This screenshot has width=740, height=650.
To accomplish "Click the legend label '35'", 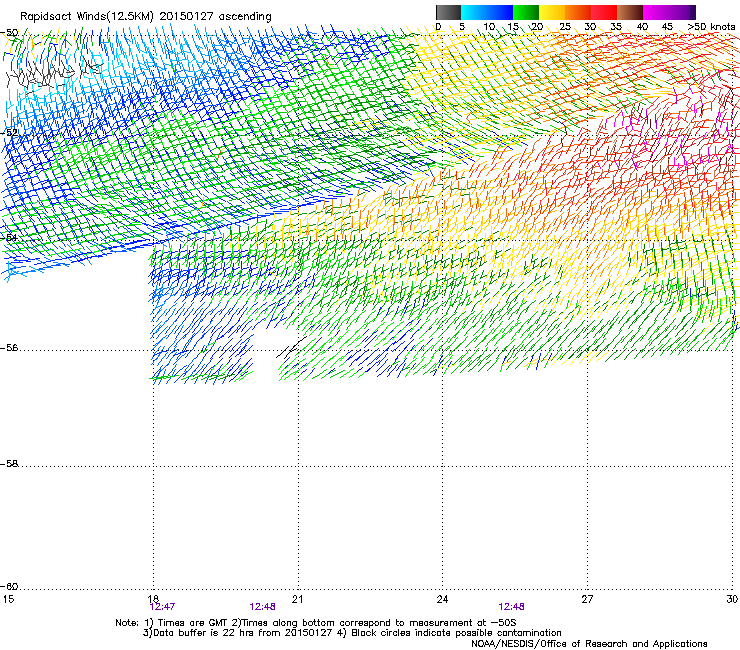I will coord(616,27).
